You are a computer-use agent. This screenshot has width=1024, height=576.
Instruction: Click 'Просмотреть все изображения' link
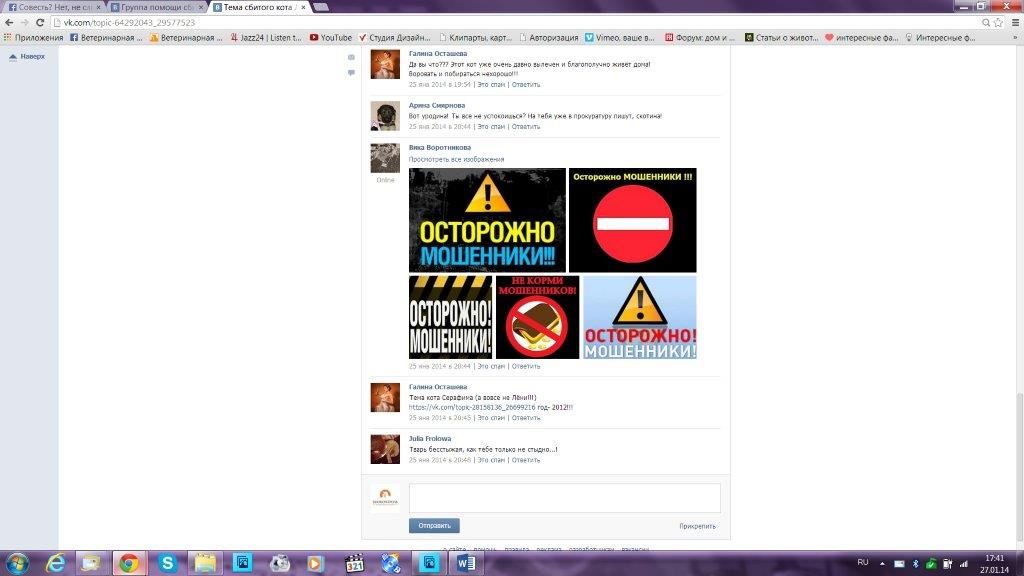456,159
